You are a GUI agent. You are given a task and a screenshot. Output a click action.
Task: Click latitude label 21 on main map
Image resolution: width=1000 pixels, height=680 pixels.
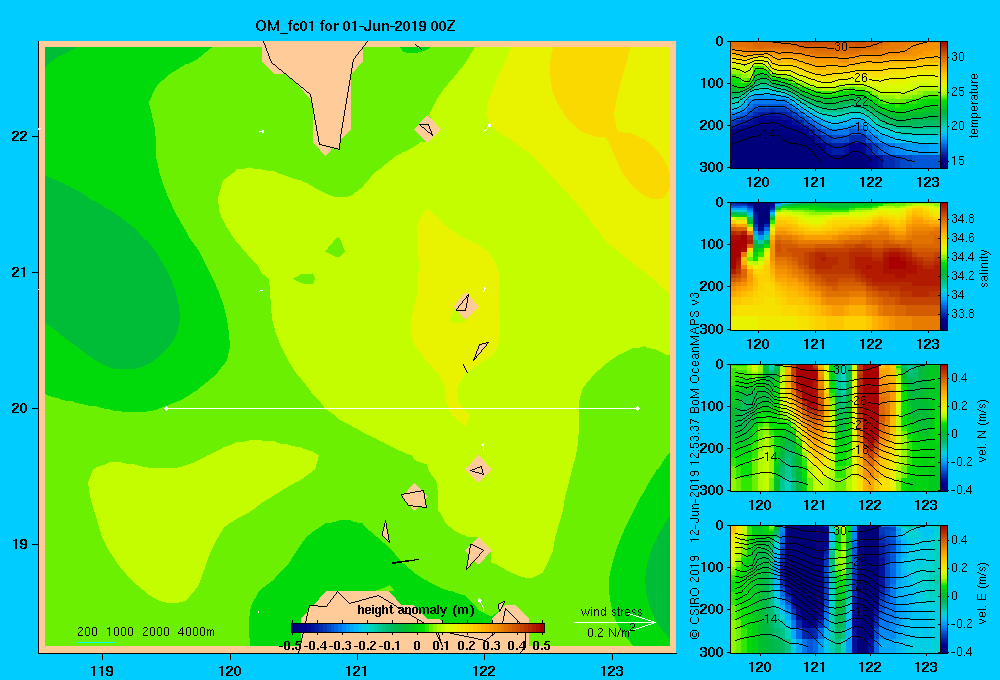click(x=19, y=272)
